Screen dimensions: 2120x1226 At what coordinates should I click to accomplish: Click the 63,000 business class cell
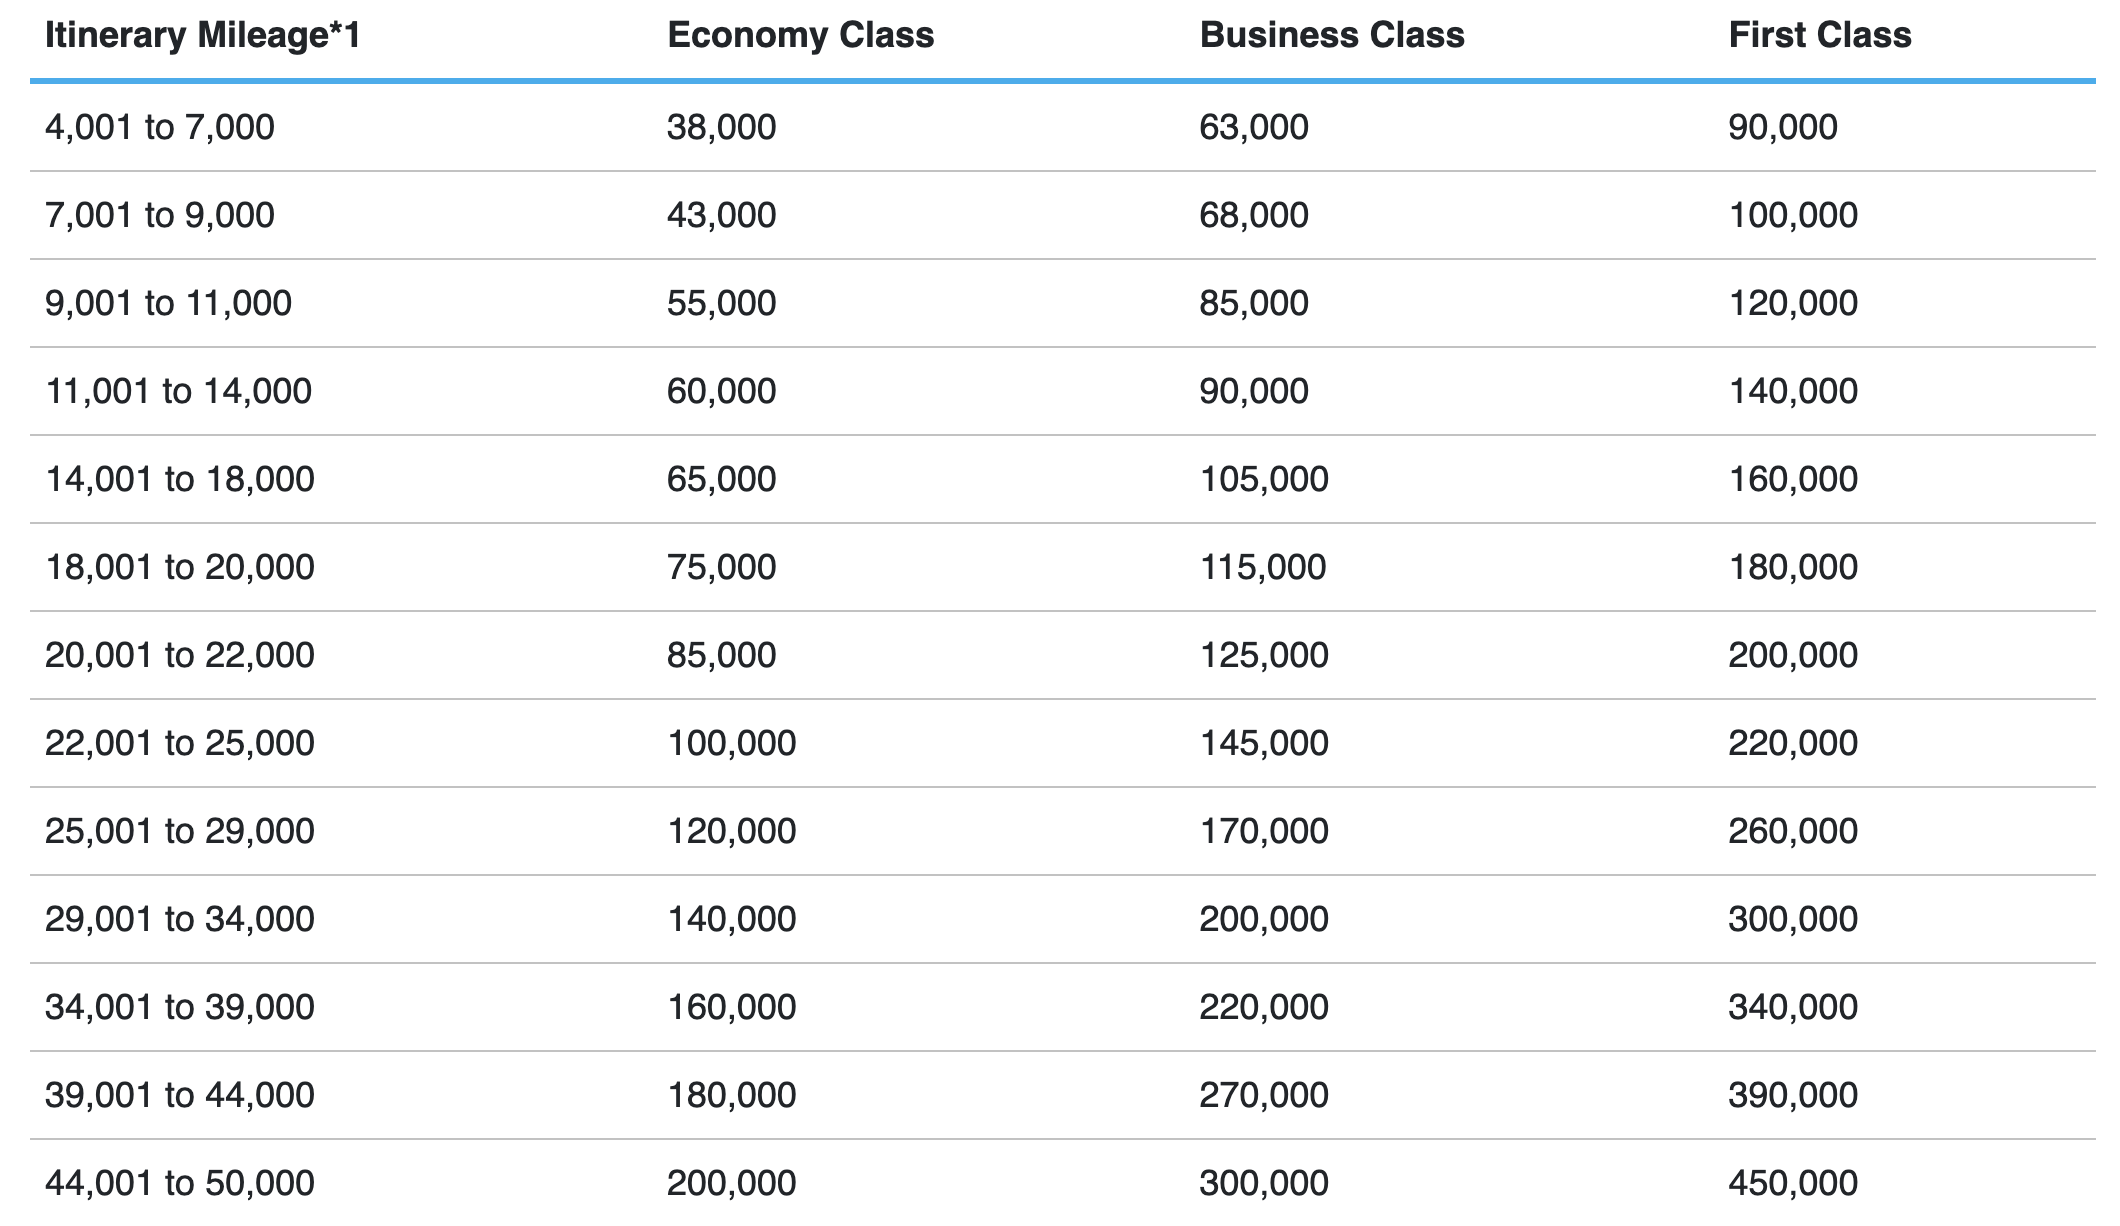pos(1254,128)
